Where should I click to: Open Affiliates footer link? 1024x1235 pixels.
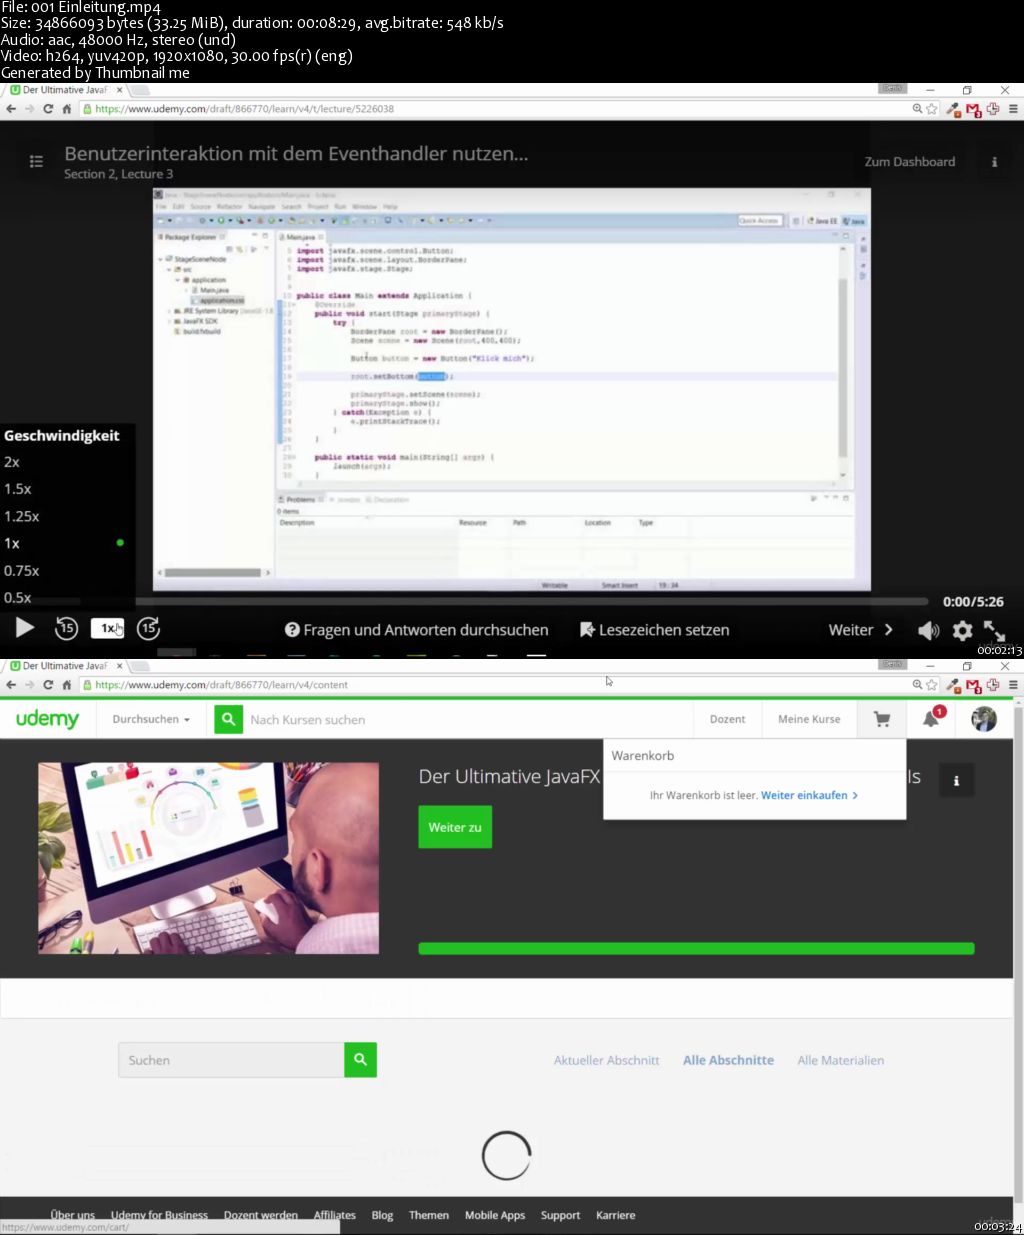coord(335,1215)
